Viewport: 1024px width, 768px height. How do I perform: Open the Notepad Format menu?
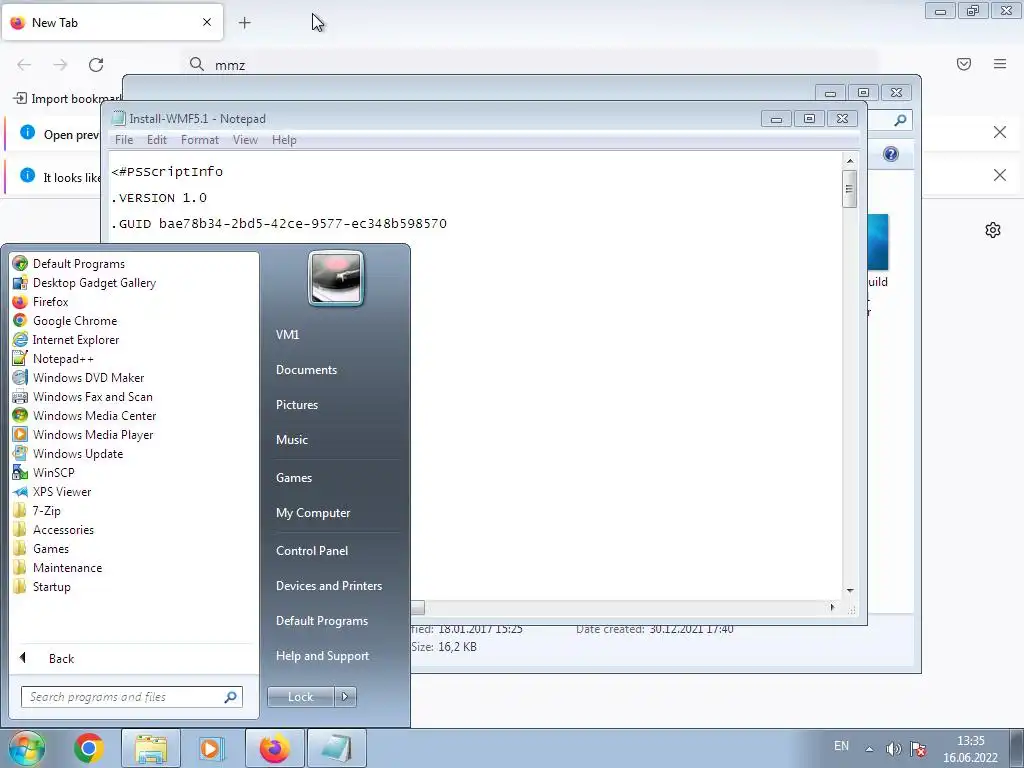tap(200, 140)
